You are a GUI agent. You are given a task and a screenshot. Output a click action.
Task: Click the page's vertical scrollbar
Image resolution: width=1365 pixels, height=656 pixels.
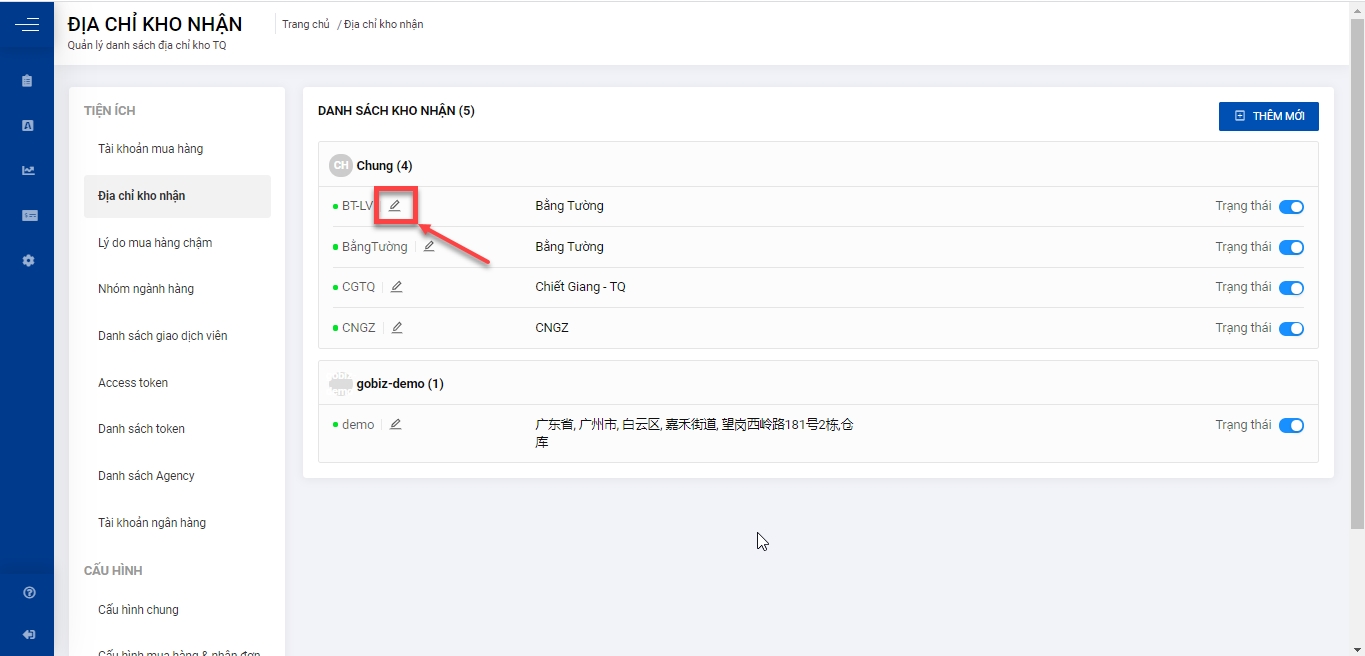1357,270
